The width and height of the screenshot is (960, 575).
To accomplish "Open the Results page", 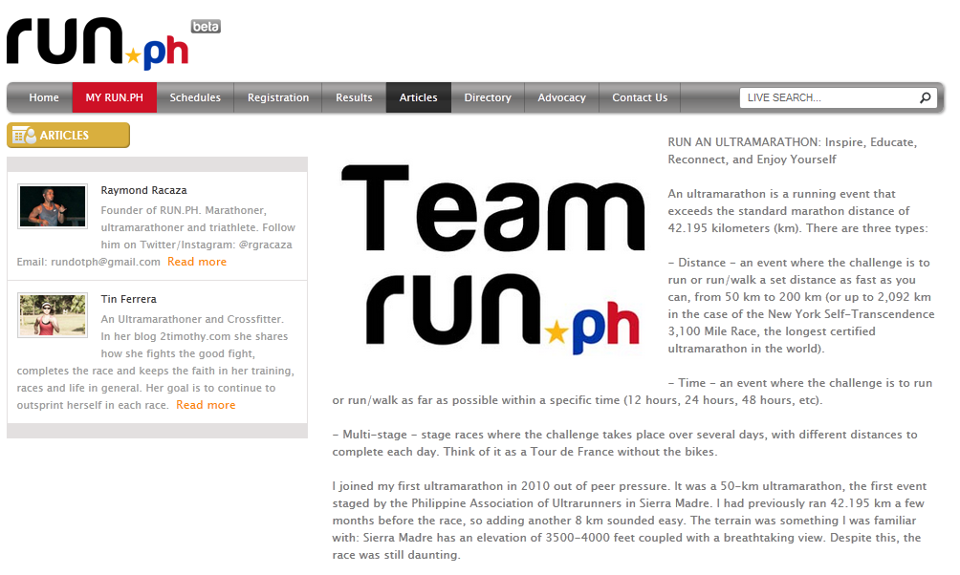I will (x=354, y=98).
